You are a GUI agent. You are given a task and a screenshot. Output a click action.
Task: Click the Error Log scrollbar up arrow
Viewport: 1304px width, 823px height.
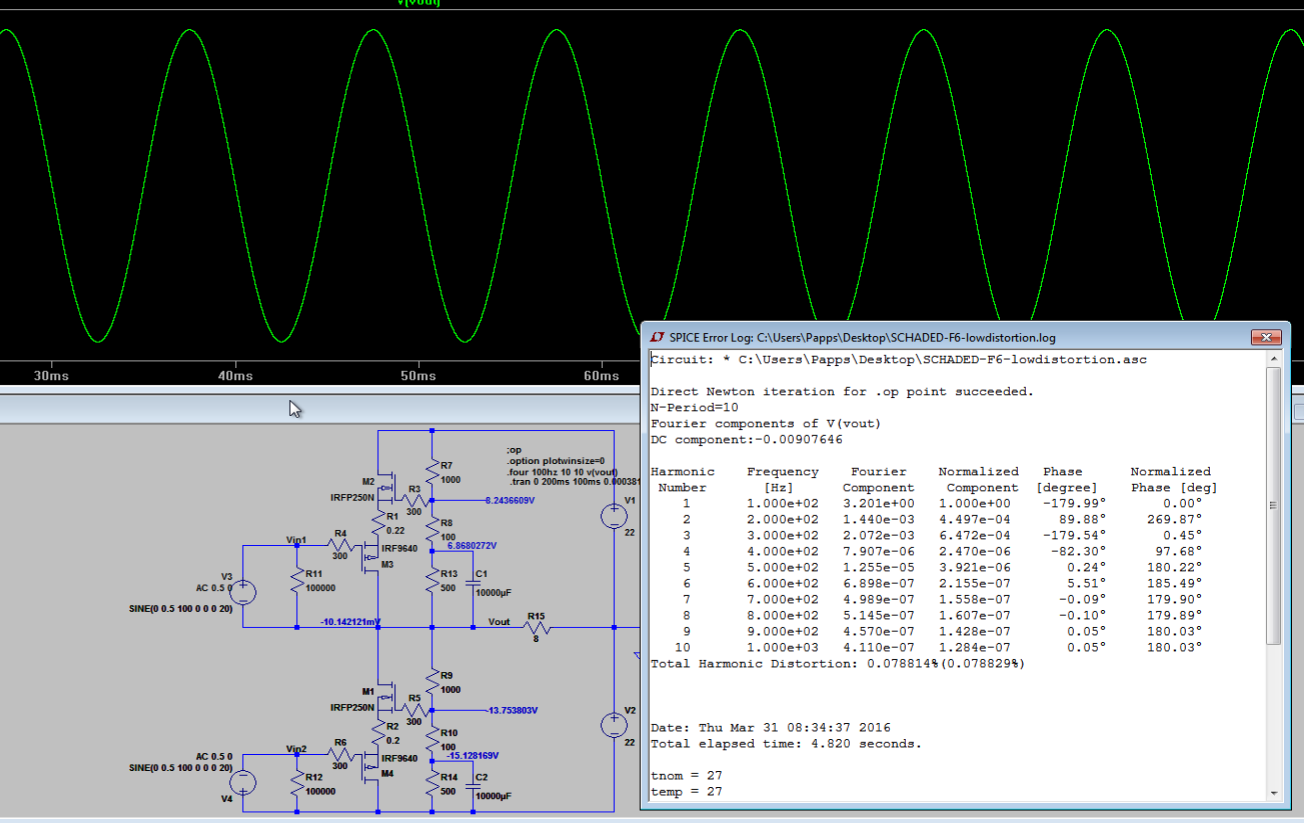(x=1273, y=359)
